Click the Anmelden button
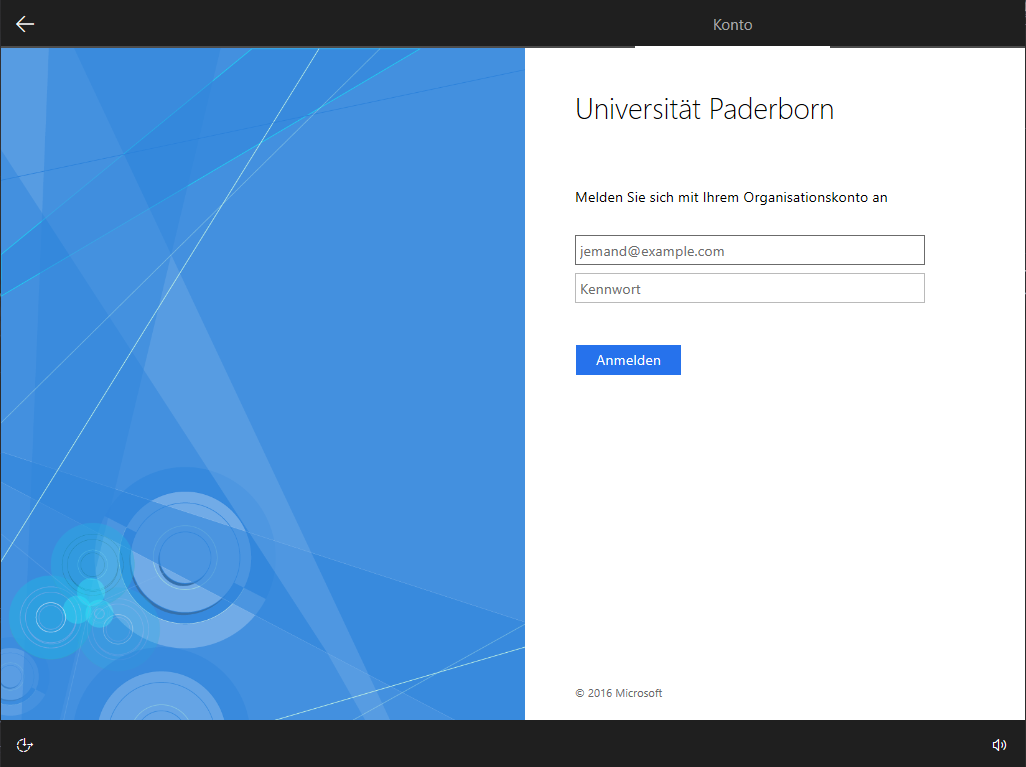The height and width of the screenshot is (767, 1026). pos(628,360)
